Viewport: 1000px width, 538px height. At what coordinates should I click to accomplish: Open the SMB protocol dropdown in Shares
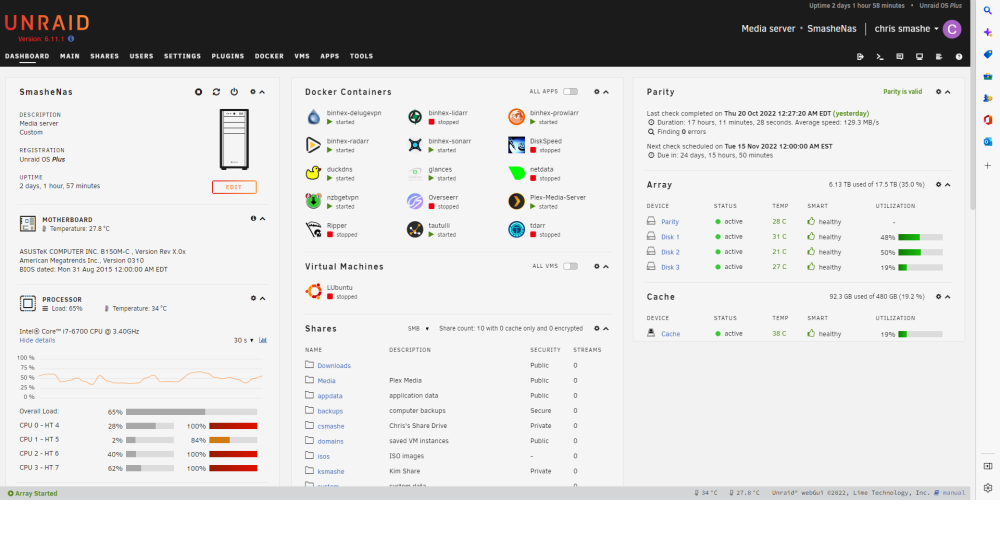[418, 329]
